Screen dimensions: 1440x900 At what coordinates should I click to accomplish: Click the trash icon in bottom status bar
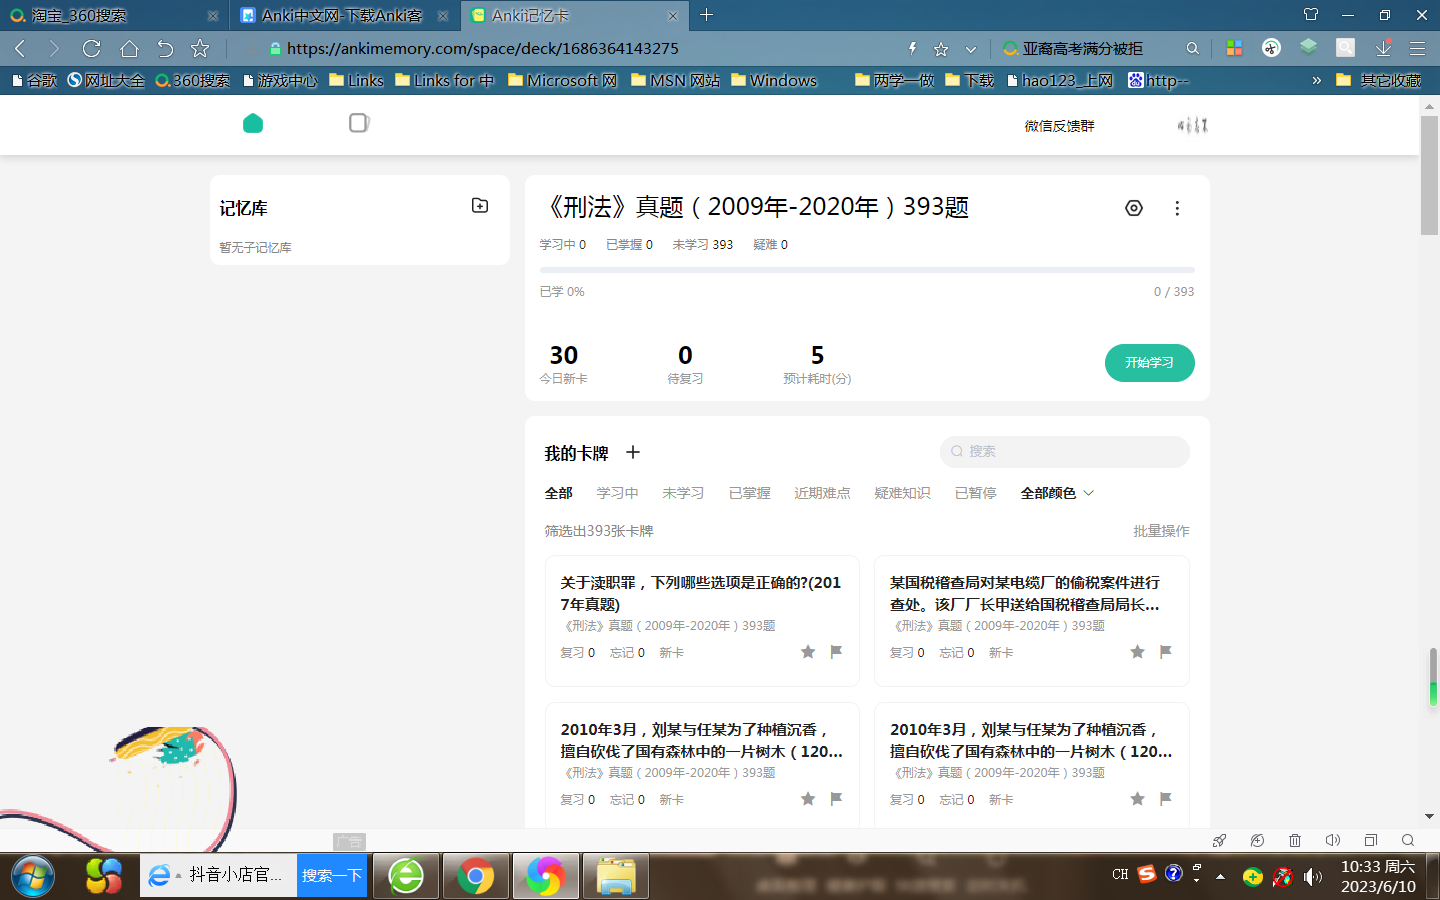click(x=1295, y=841)
